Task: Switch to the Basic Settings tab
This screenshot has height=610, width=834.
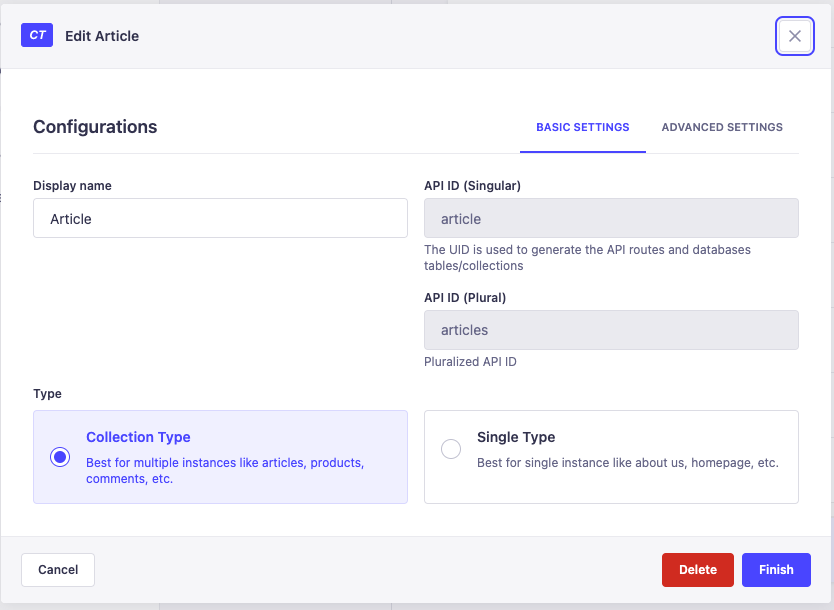Action: point(582,127)
